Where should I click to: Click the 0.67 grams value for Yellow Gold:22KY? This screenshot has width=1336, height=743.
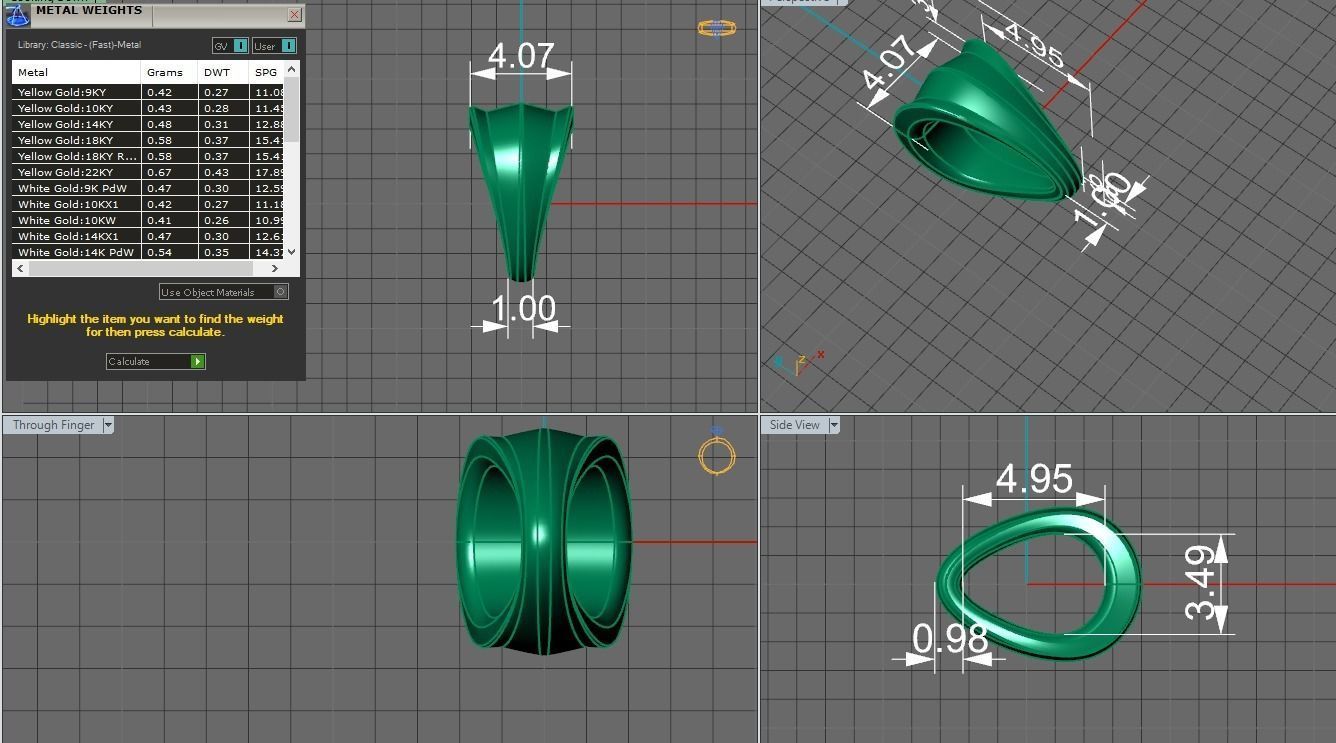160,172
